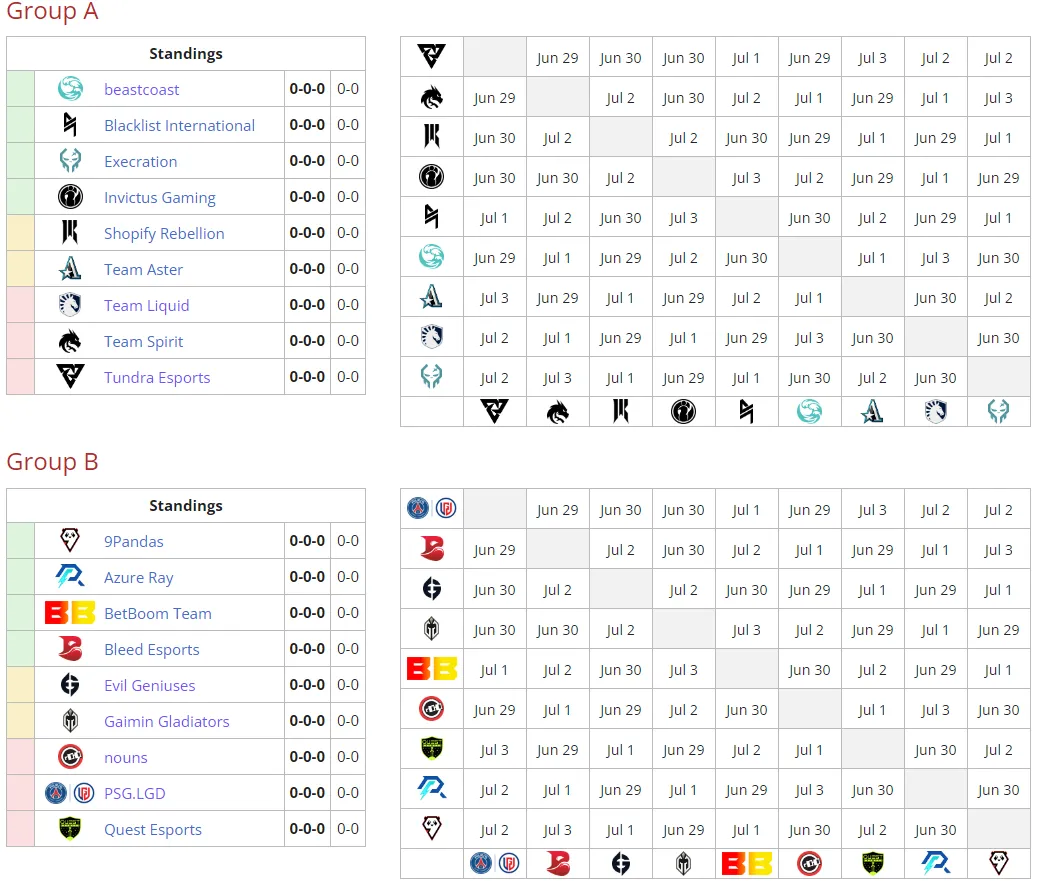The width and height of the screenshot is (1049, 881).
Task: Click the beastcoast logo in Group A standings
Action: point(70,88)
